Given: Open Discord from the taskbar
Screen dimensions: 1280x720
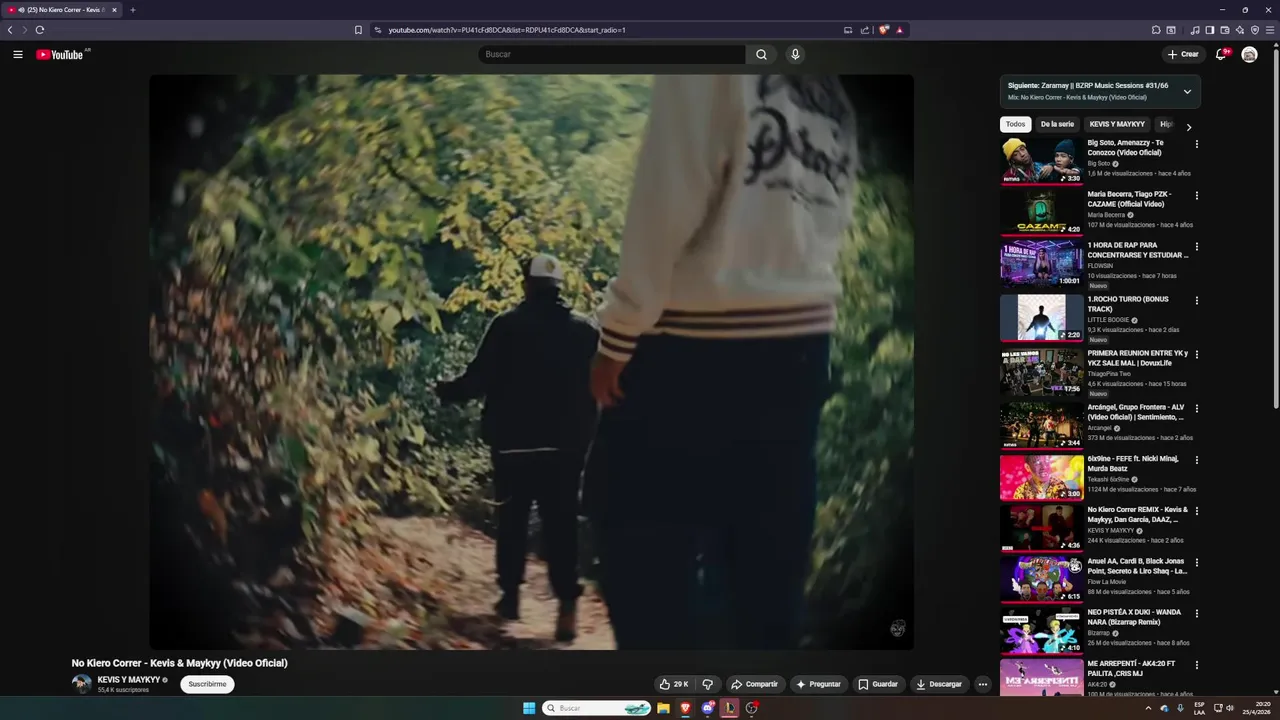Looking at the screenshot, I should coord(708,708).
